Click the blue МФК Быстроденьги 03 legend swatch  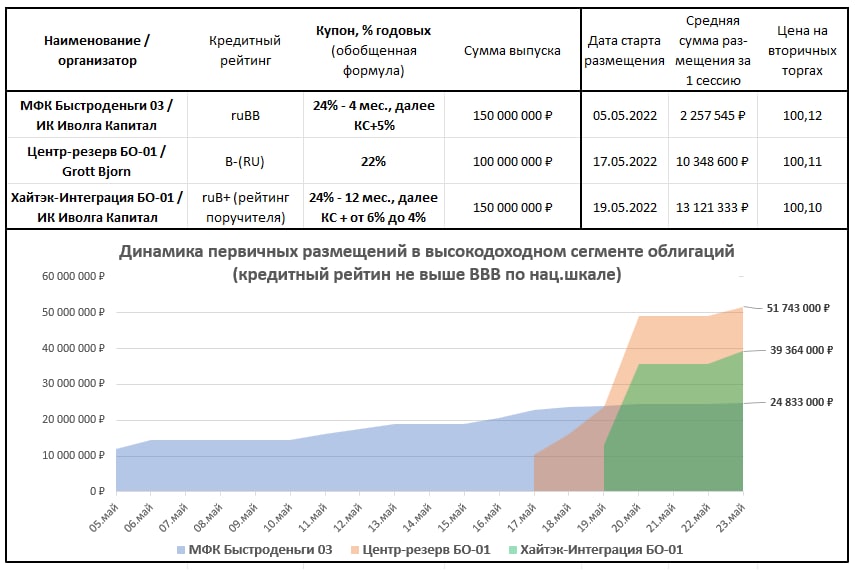click(x=181, y=550)
